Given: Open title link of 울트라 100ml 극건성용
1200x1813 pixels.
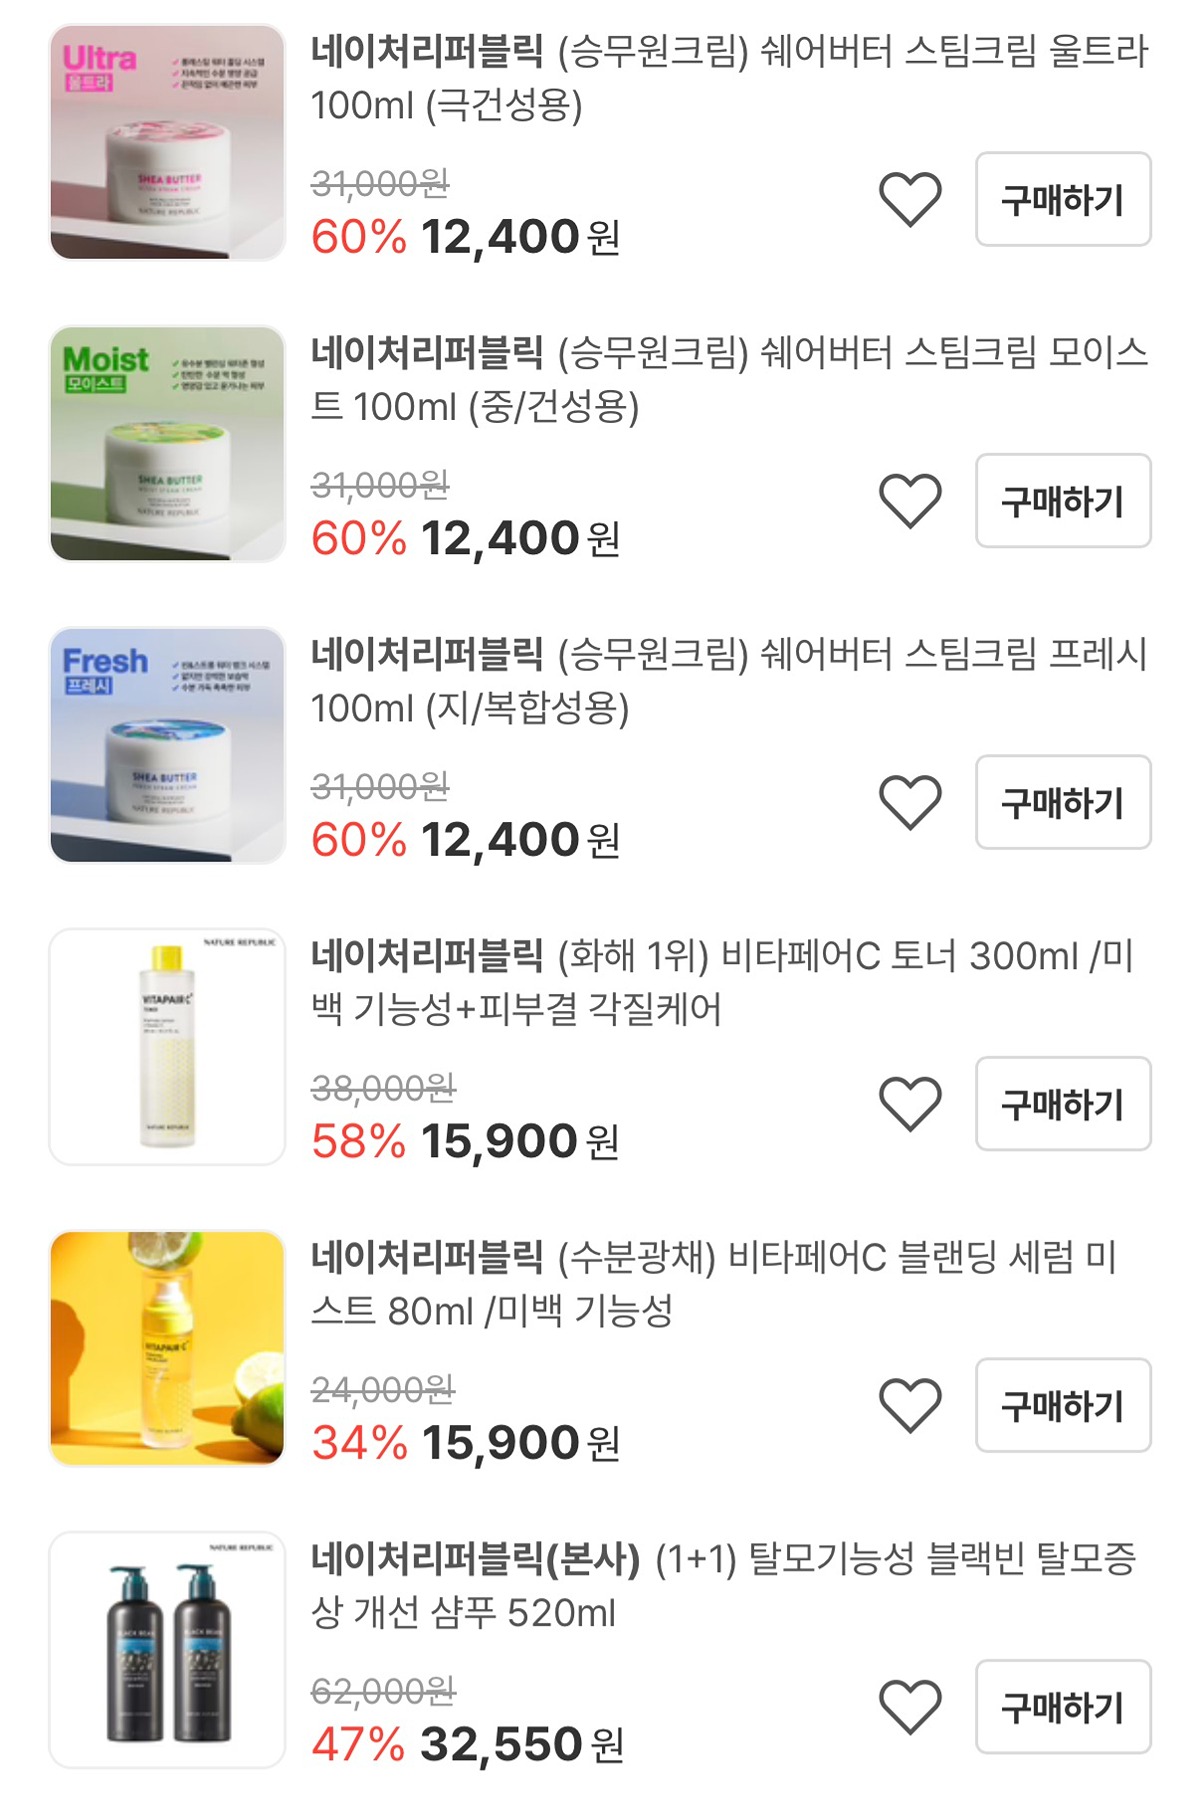Looking at the screenshot, I should pyautogui.click(x=728, y=78).
